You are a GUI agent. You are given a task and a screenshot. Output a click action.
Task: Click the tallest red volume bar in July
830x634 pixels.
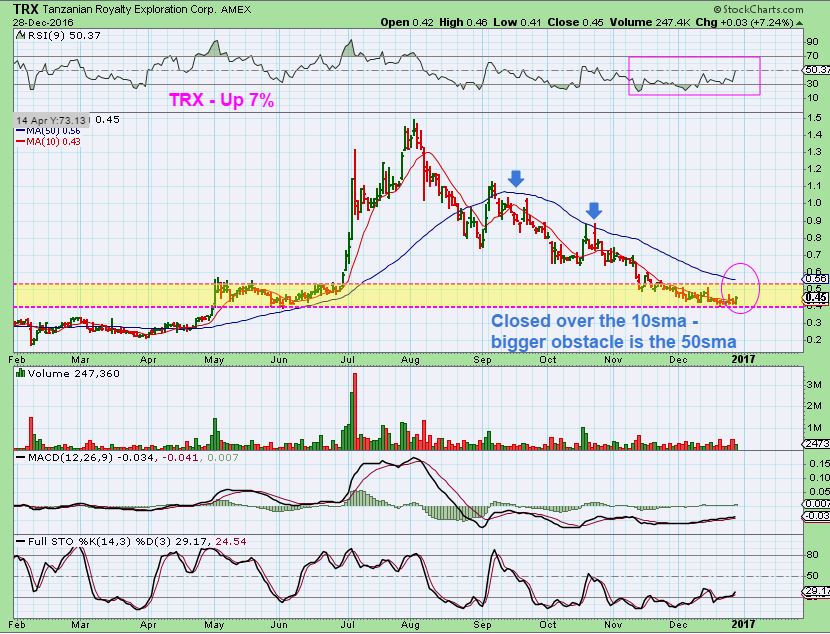[355, 411]
